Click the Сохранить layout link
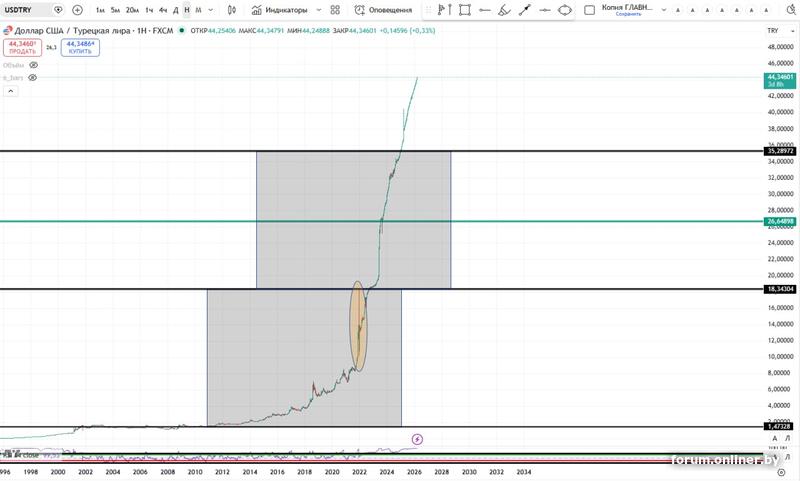 (629, 14)
